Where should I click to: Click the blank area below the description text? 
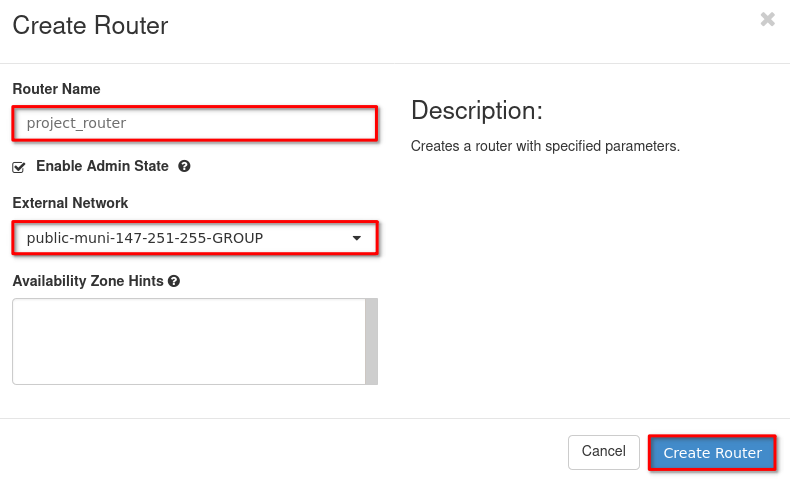click(x=590, y=280)
